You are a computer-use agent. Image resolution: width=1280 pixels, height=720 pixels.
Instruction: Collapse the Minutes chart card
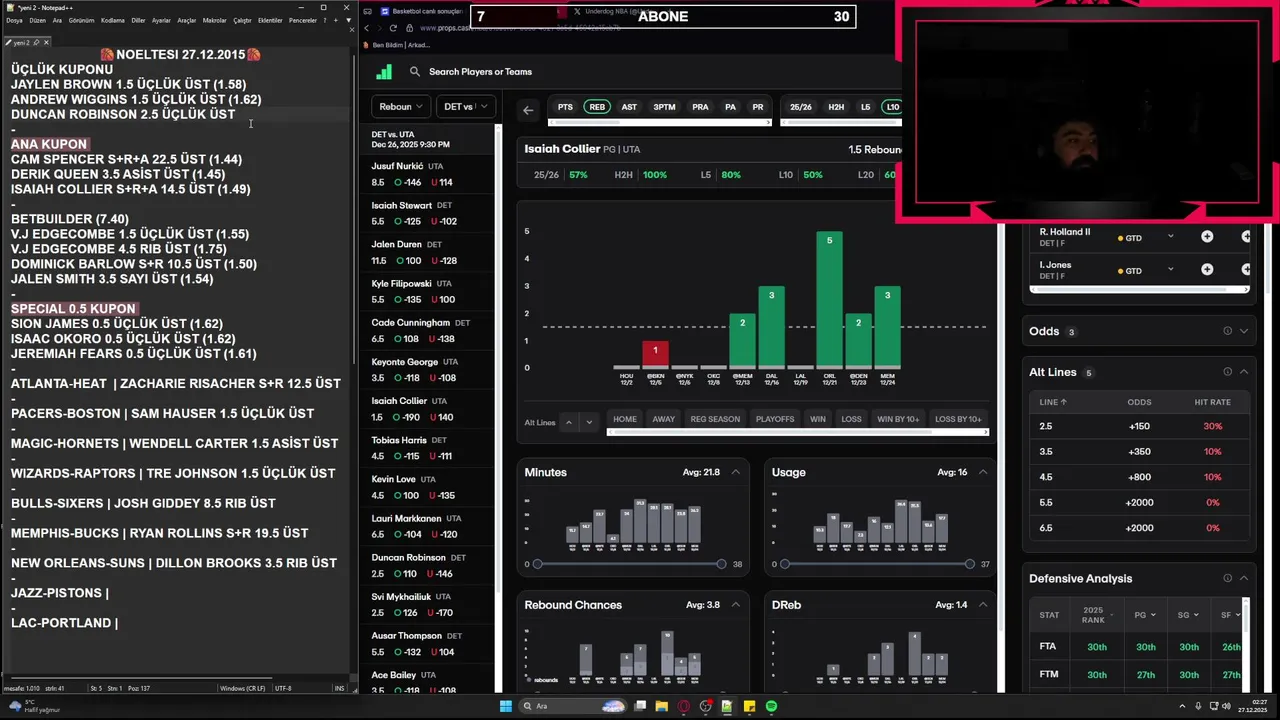pos(736,472)
